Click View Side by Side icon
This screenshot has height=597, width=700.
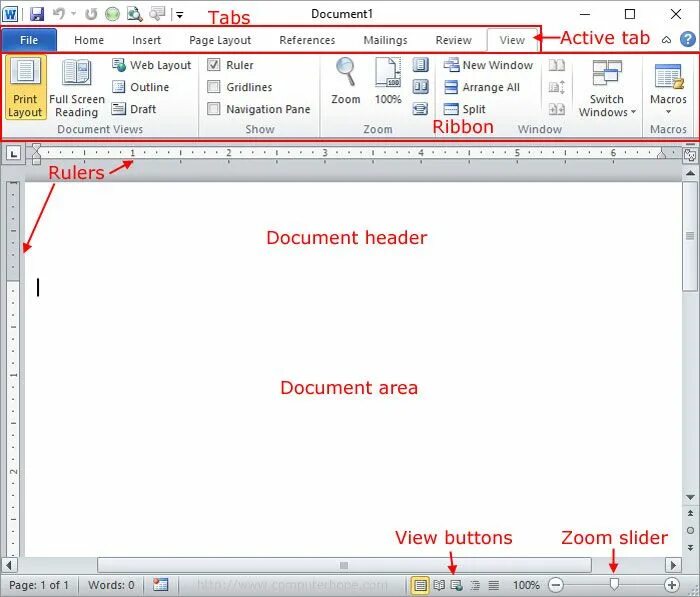click(x=557, y=66)
